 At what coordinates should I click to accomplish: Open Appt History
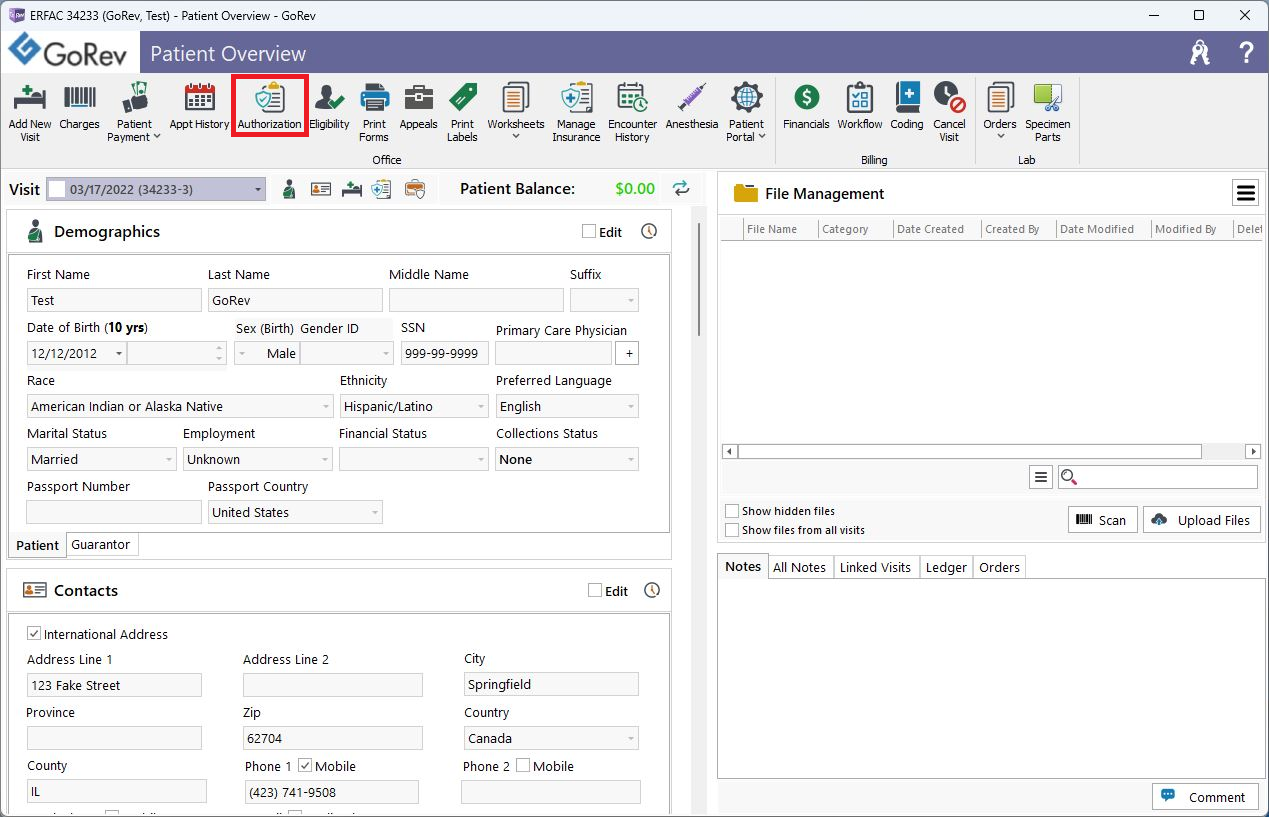[x=199, y=107]
